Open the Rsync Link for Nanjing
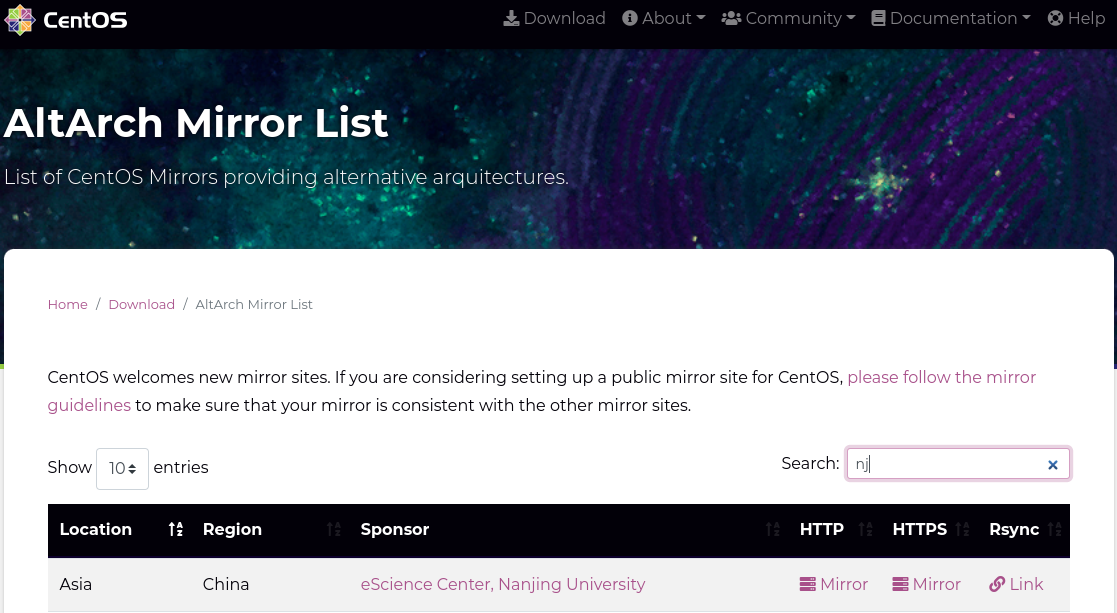Image resolution: width=1117 pixels, height=613 pixels. pos(1016,585)
